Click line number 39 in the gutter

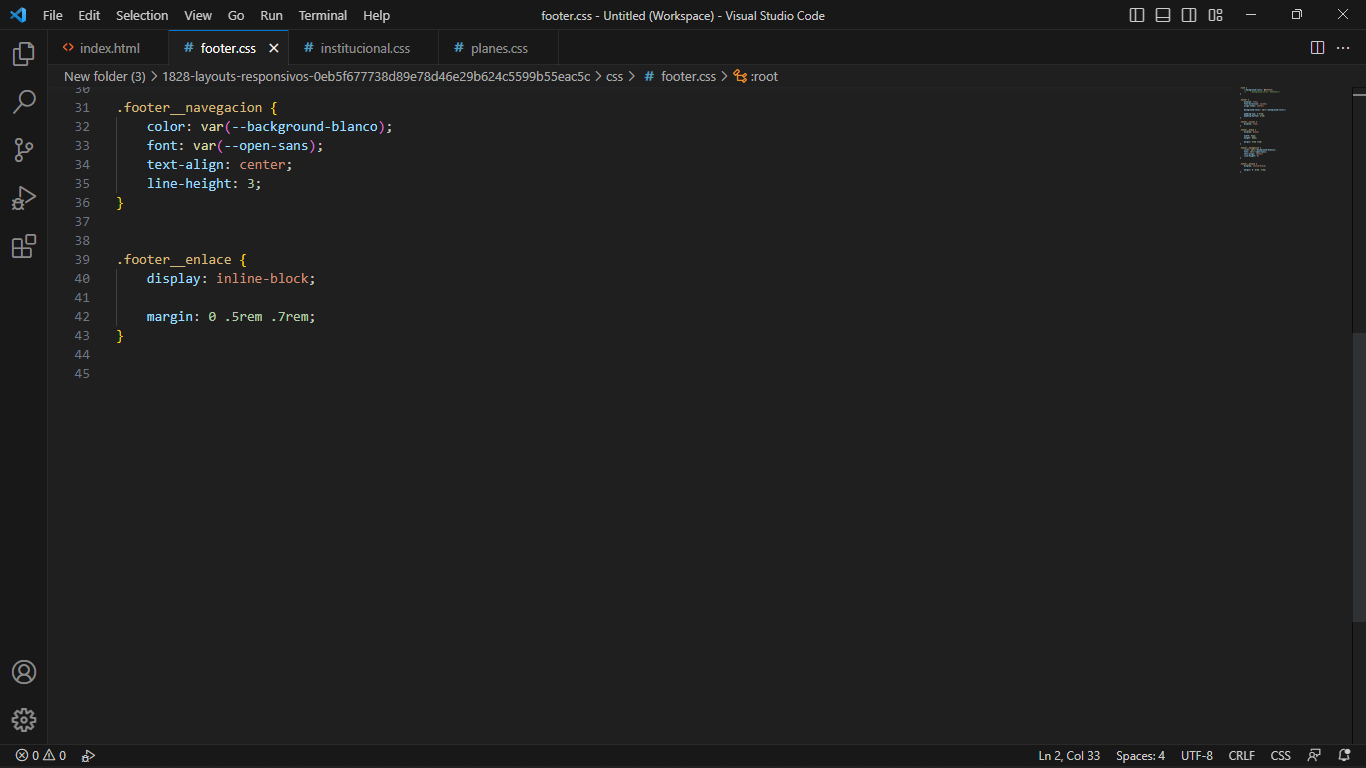click(x=82, y=259)
